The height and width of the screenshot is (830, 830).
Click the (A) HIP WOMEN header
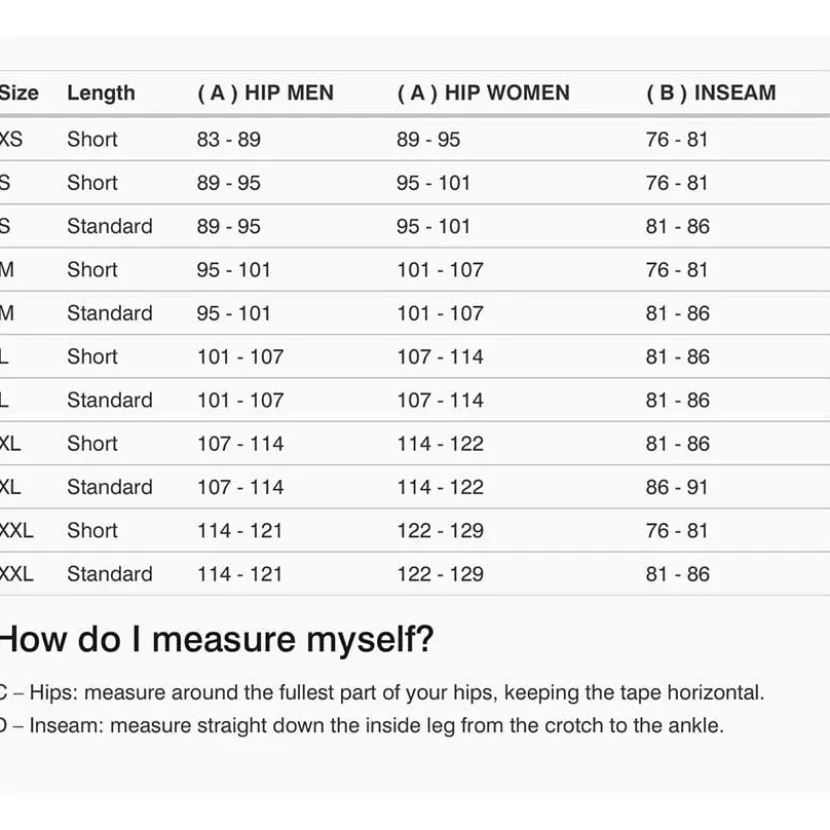tap(483, 93)
